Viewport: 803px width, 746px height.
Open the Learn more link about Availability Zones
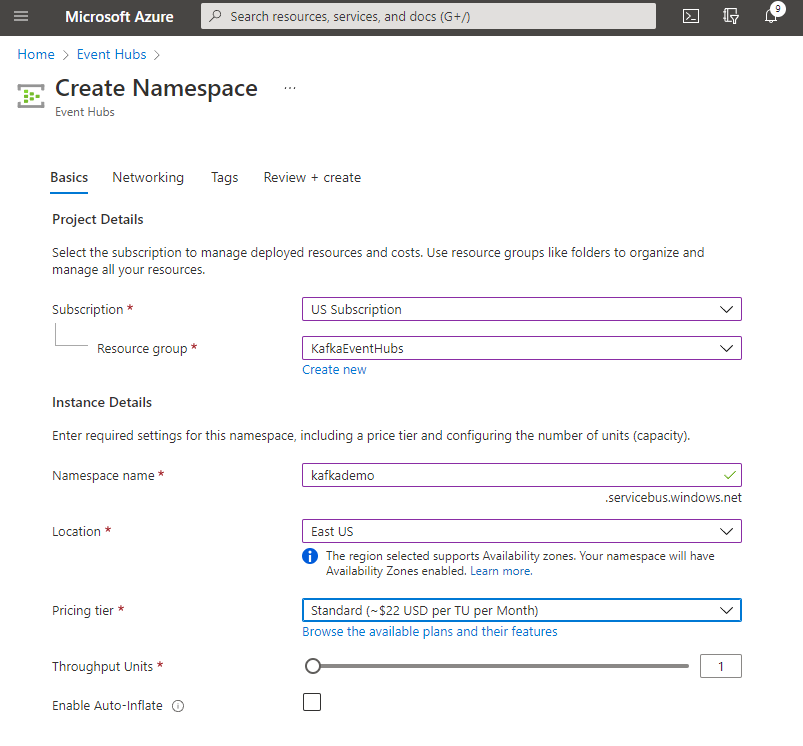pyautogui.click(x=501, y=571)
